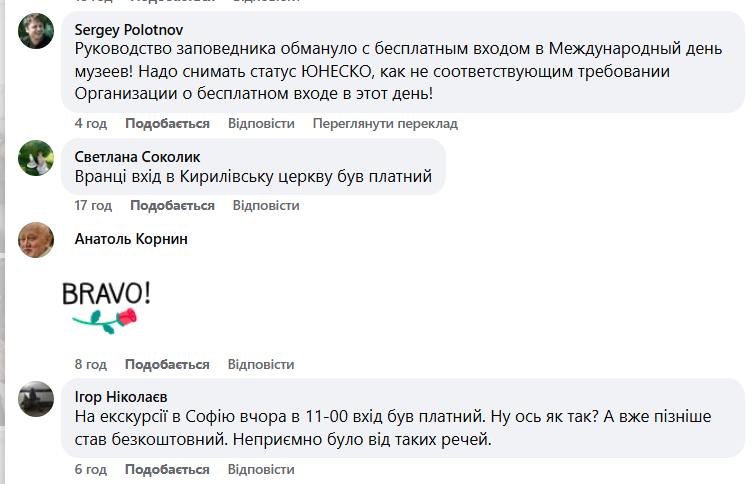This screenshot has height=484, width=752.
Task: Like Светлана Соколик's comment
Action: [x=172, y=205]
